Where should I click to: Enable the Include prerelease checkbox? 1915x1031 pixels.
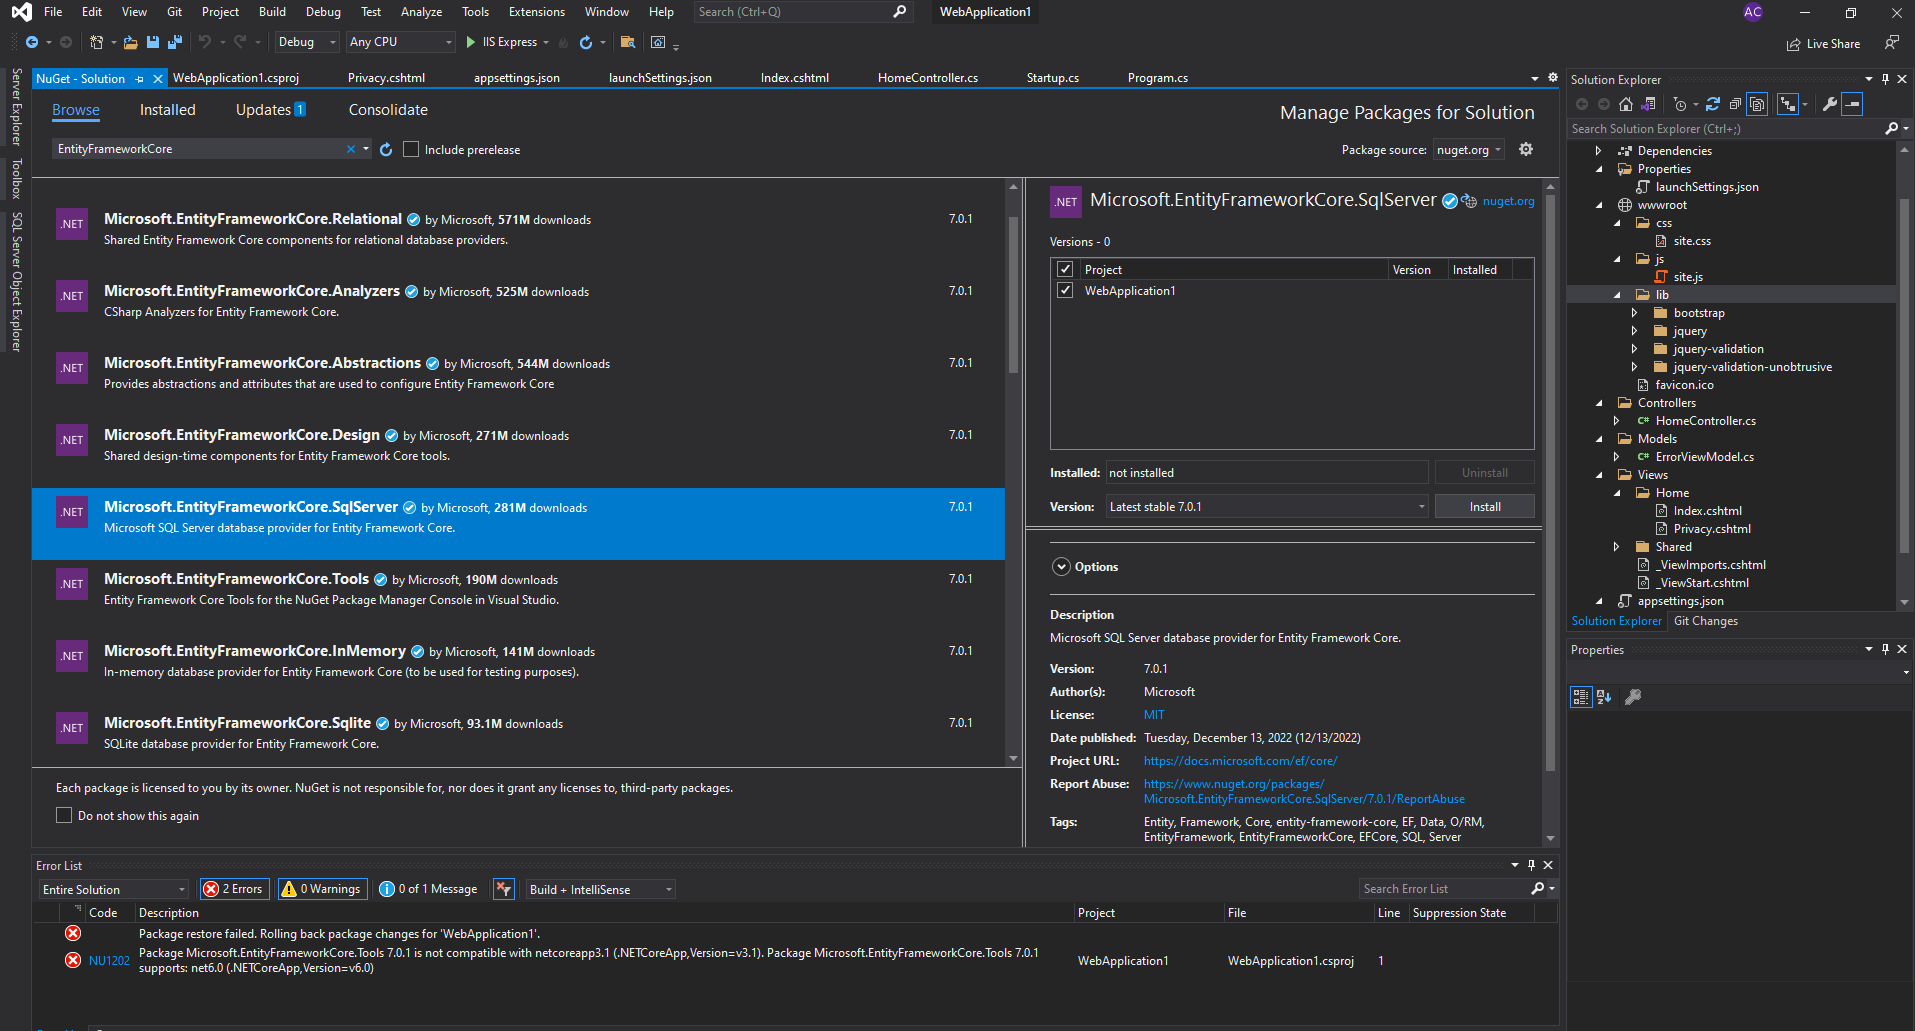411,149
